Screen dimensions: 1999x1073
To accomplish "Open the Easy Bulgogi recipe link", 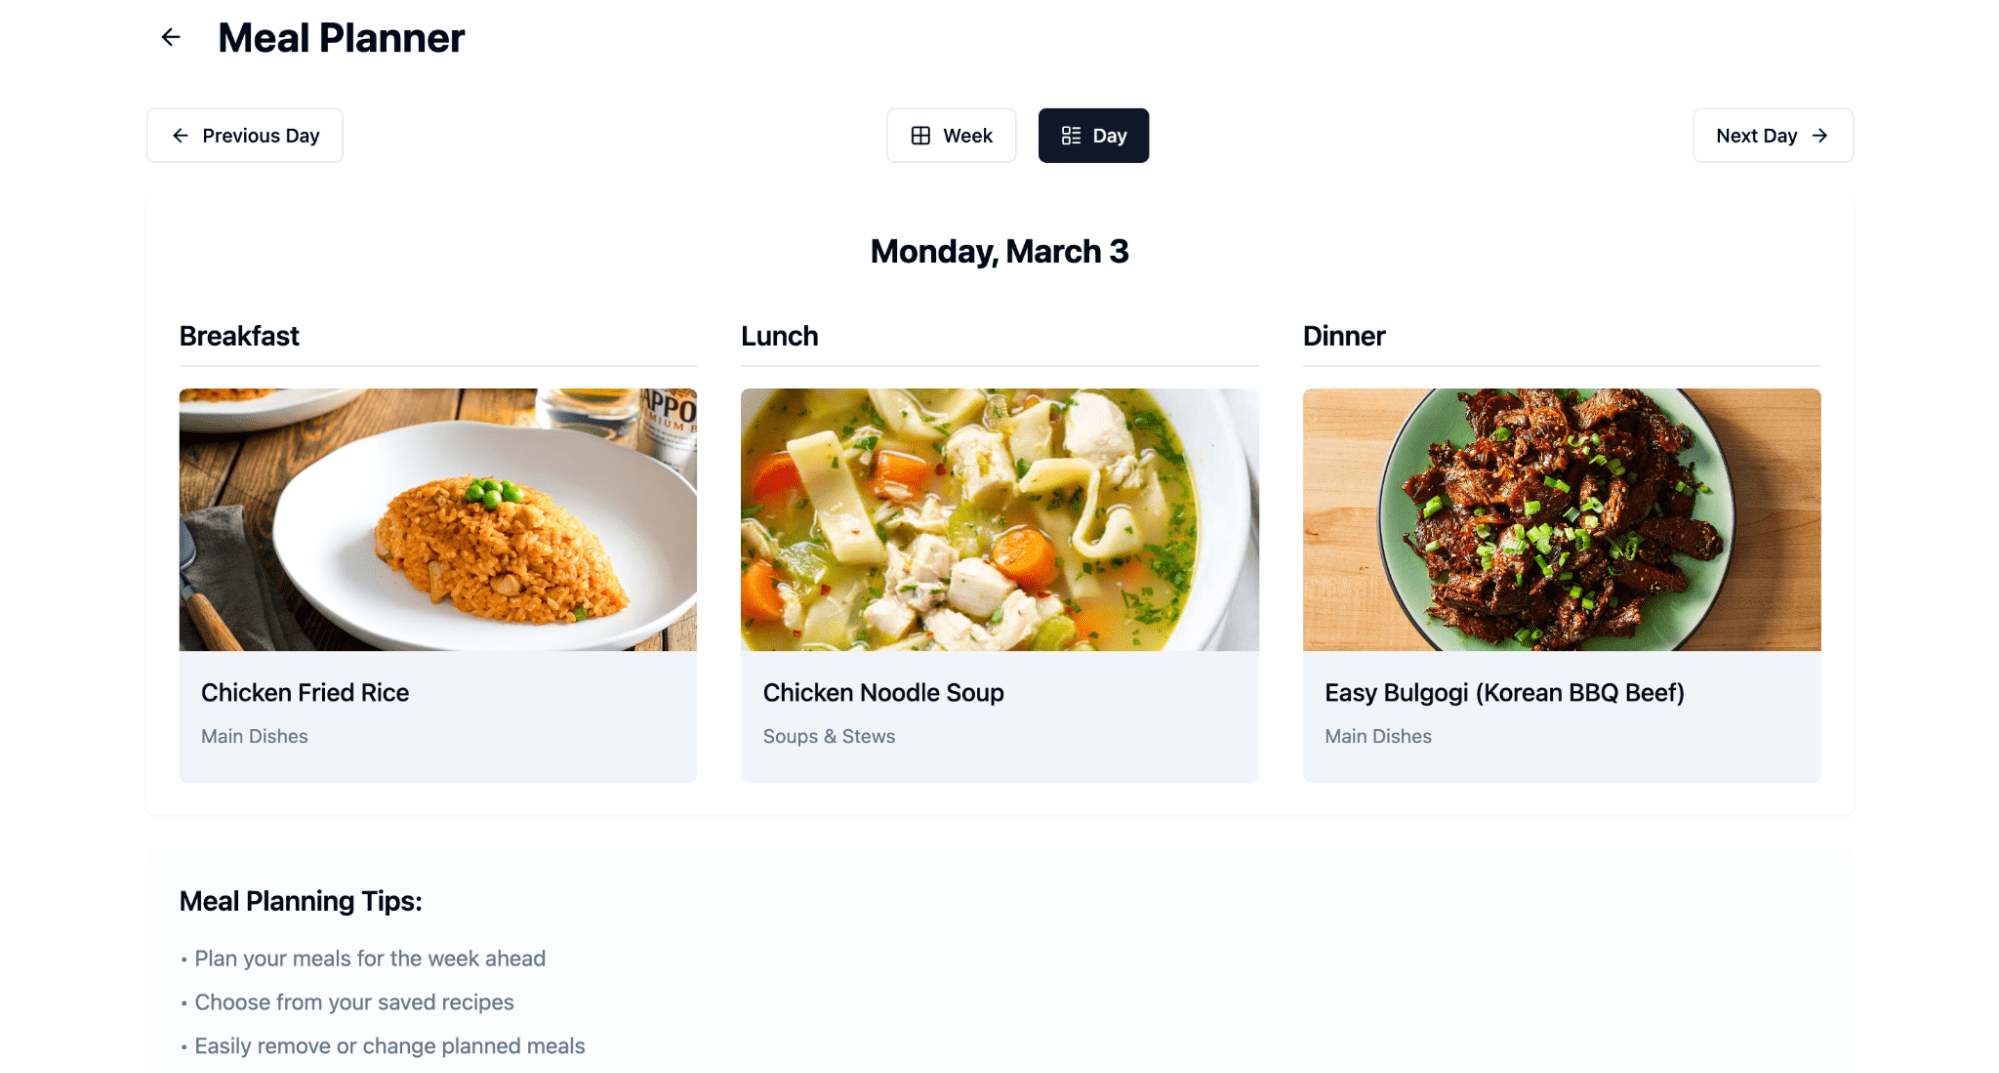I will pos(1505,692).
